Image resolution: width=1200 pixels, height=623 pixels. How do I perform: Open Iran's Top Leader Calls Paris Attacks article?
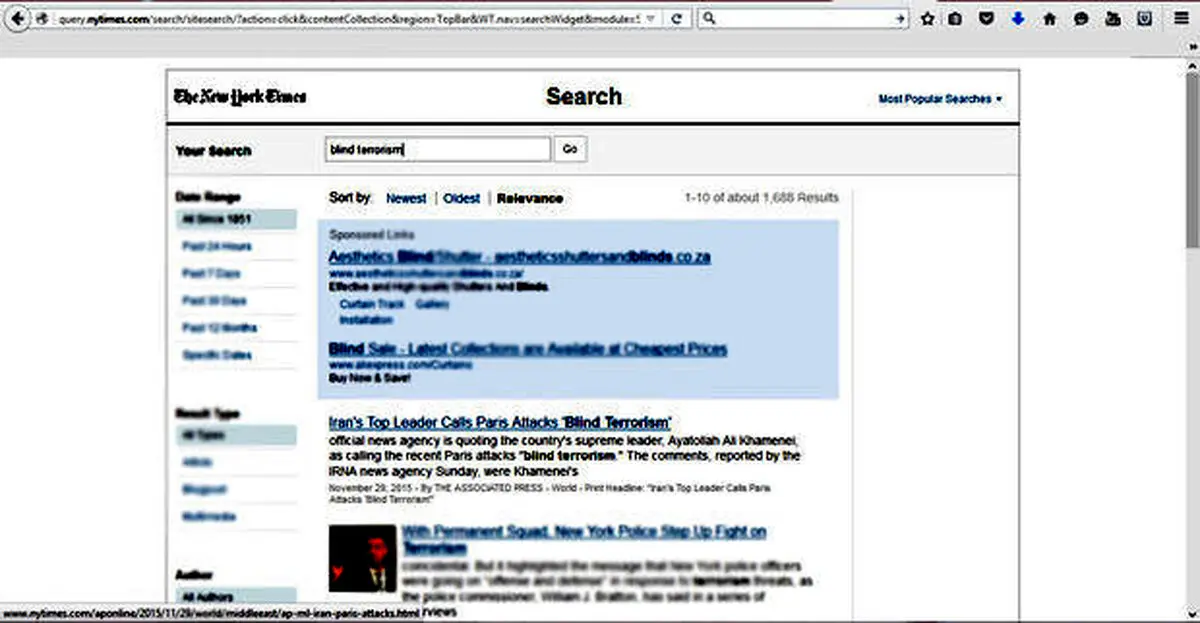coord(500,422)
